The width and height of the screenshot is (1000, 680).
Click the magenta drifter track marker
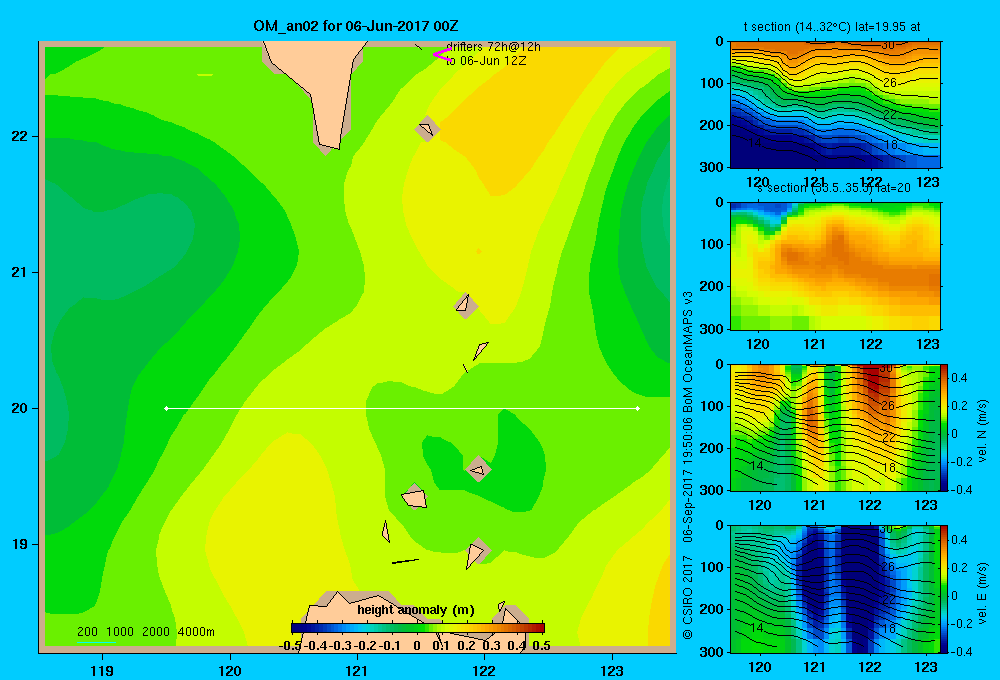[442, 55]
